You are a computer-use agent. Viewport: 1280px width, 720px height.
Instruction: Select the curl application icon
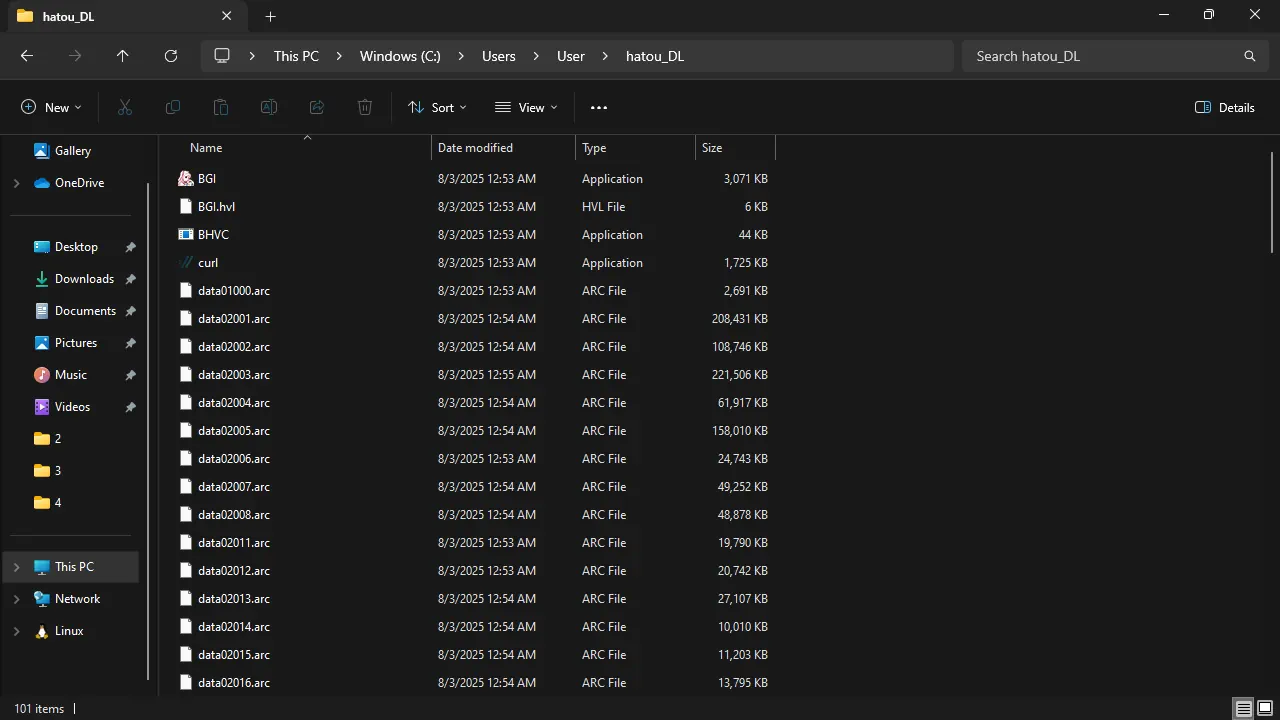pos(185,262)
